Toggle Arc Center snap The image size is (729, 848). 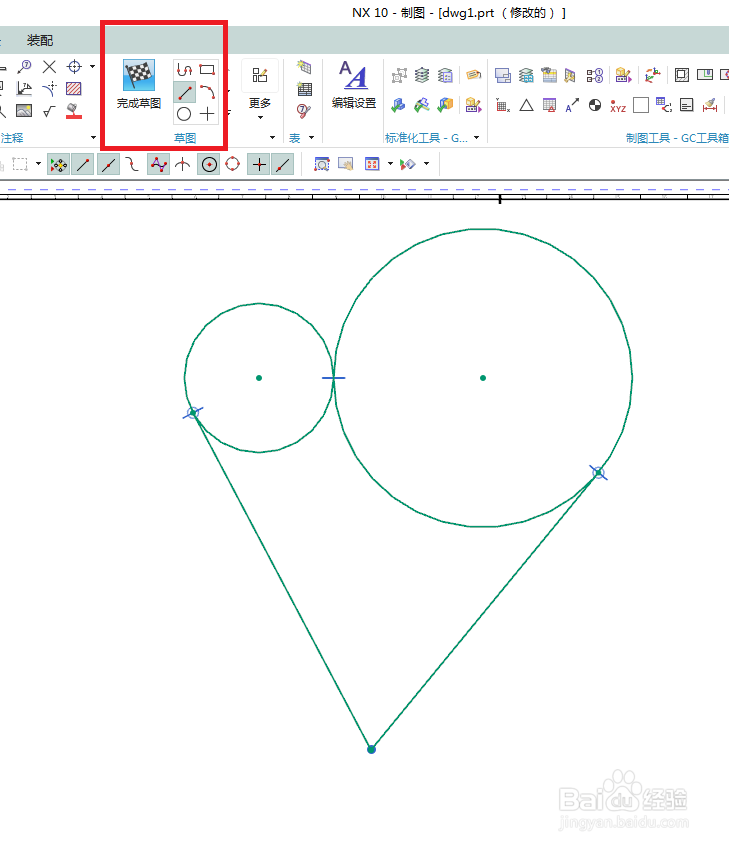pos(209,164)
